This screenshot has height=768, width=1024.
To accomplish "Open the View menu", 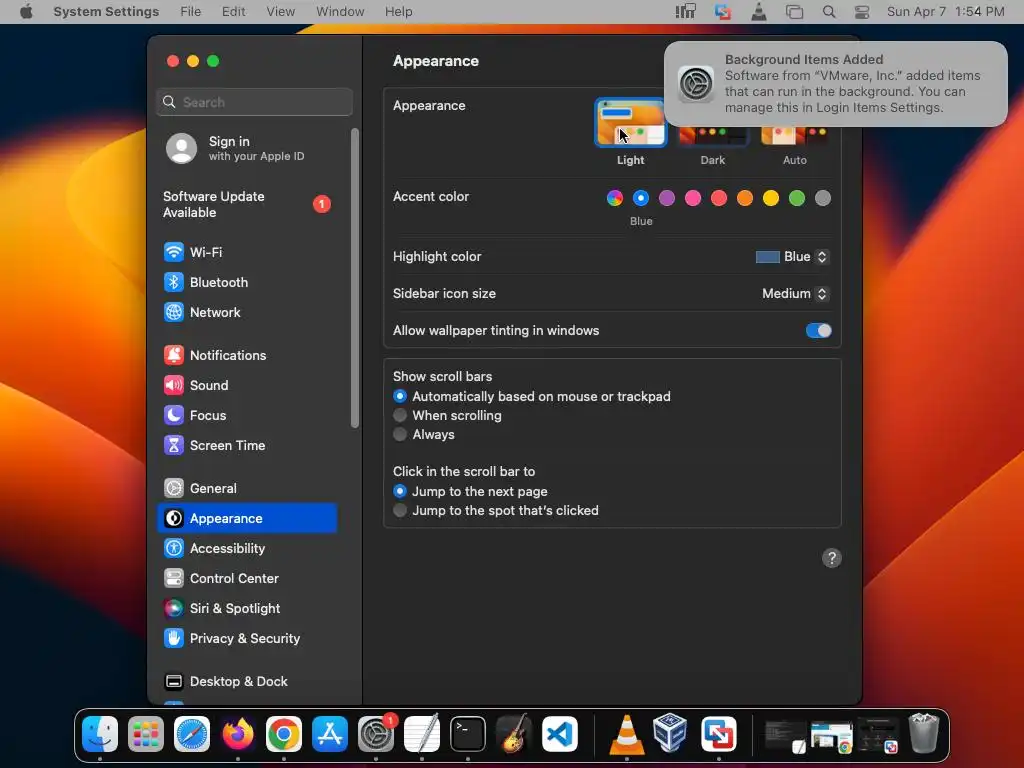I will [x=280, y=12].
